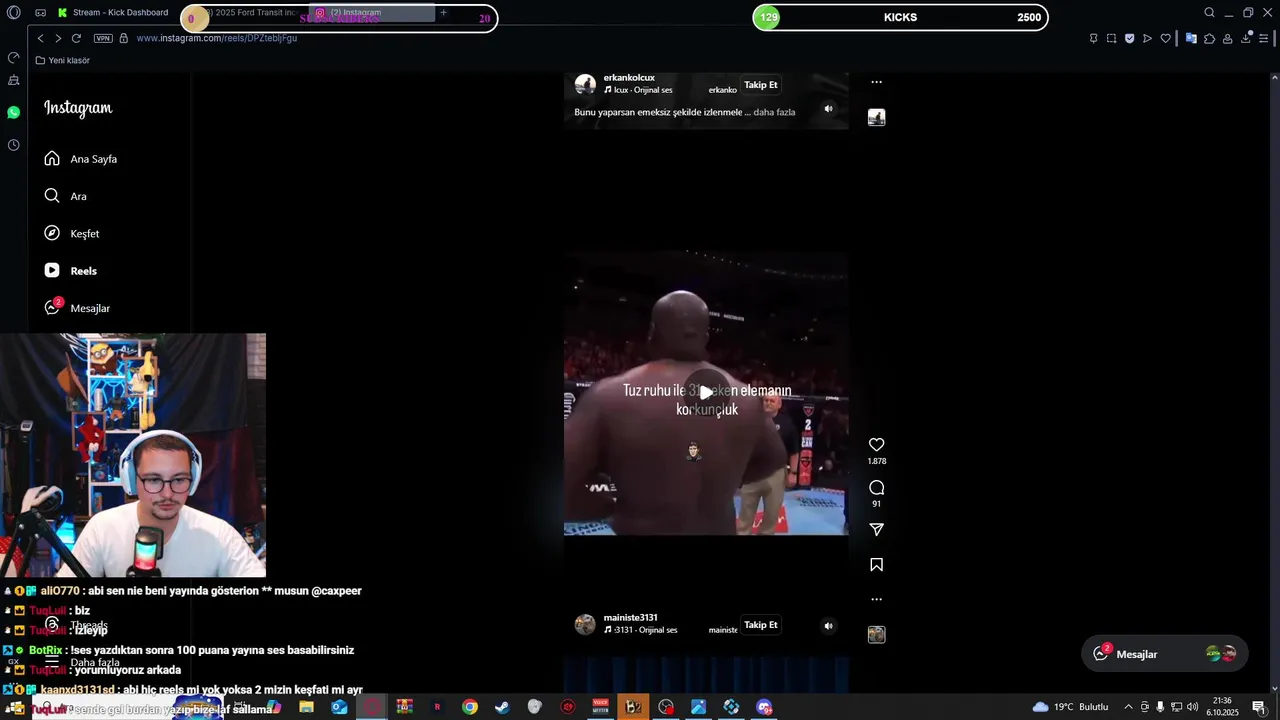Viewport: 1280px width, 720px height.
Task: Go to Keşfet explore page
Action: tap(72, 233)
